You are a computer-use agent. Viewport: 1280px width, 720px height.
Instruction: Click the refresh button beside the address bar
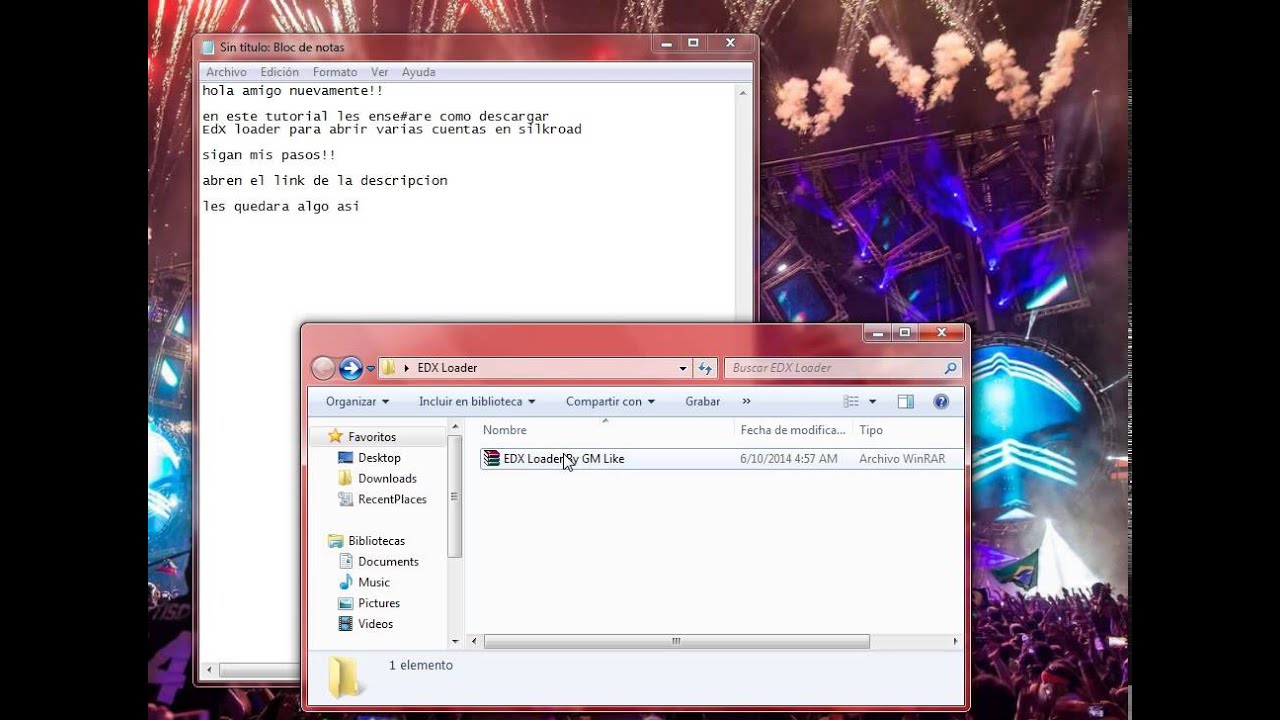[705, 368]
